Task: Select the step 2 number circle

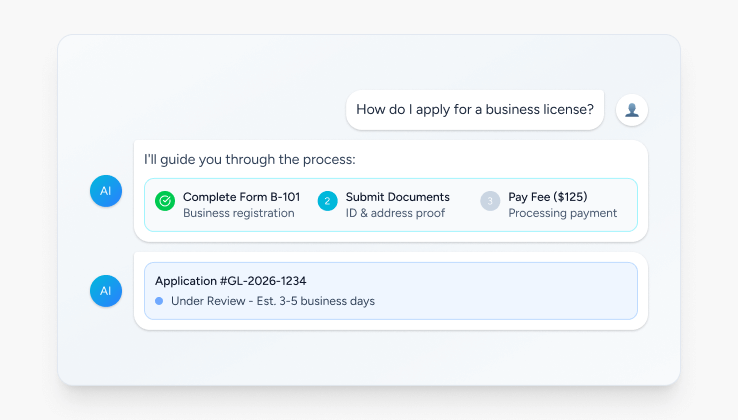Action: (x=327, y=201)
